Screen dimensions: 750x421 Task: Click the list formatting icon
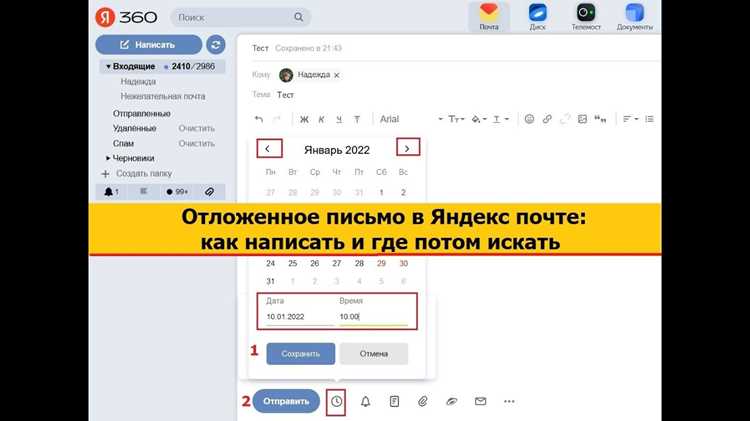point(649,119)
